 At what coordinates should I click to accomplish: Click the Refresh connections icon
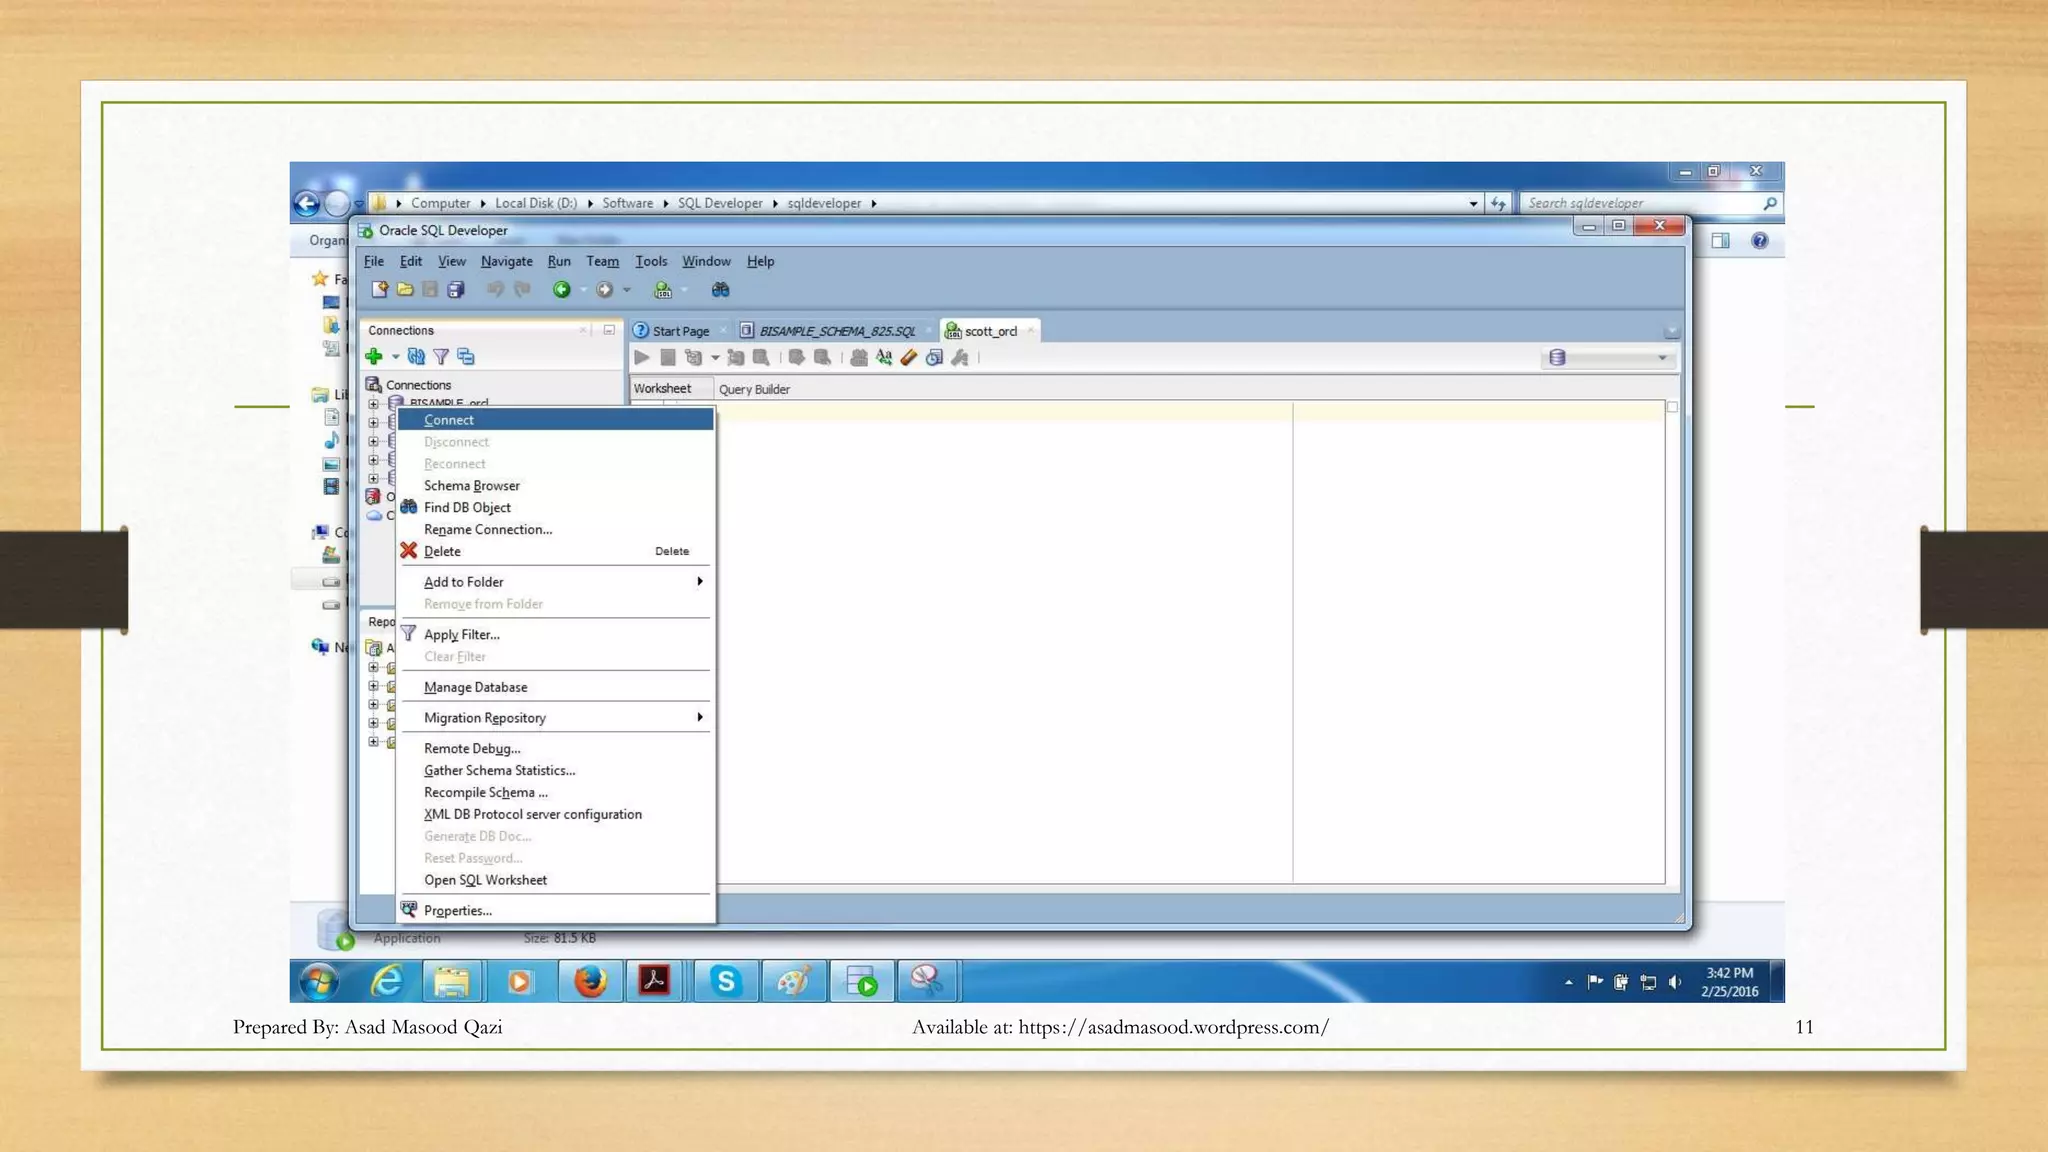pos(416,357)
